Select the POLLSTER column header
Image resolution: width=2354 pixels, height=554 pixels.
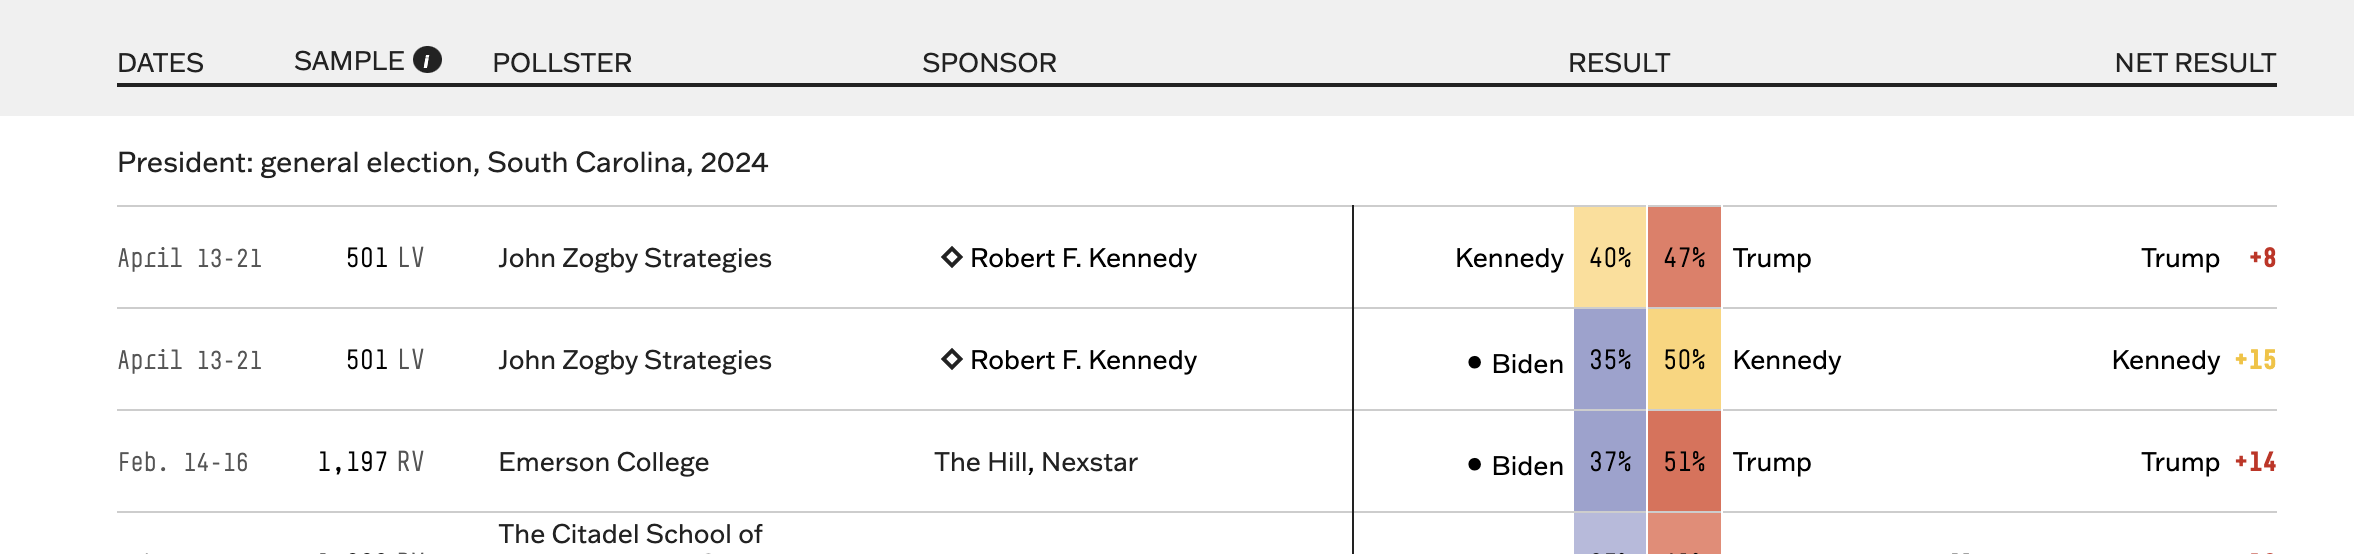click(x=562, y=63)
